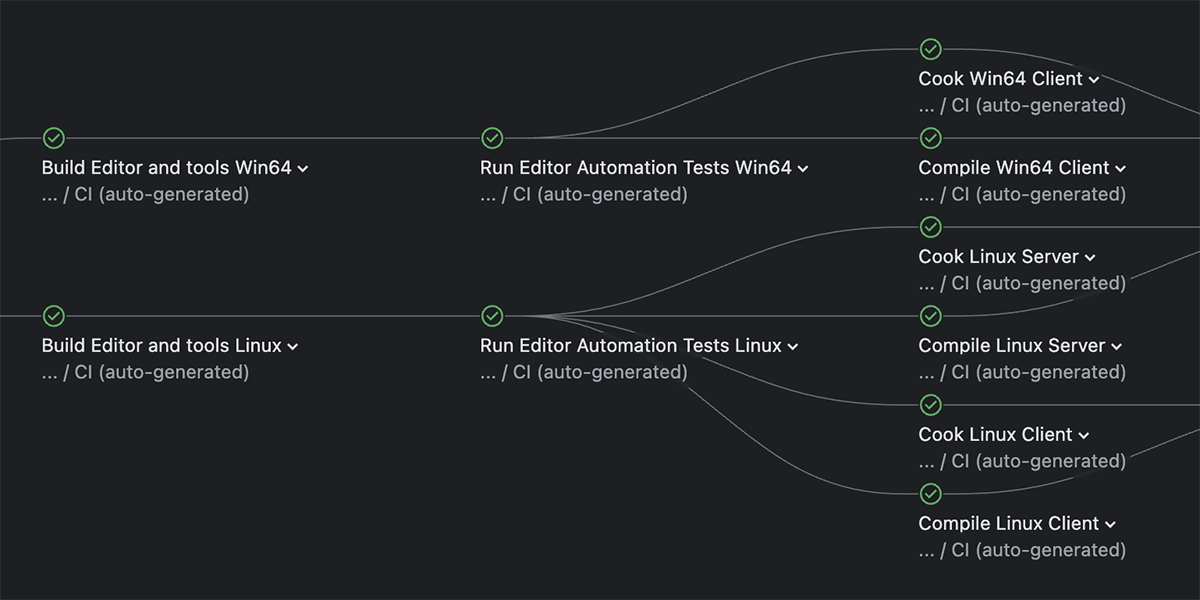Viewport: 1200px width, 600px height.
Task: Click the check icon above Compile Linux Server
Action: pyautogui.click(x=930, y=316)
